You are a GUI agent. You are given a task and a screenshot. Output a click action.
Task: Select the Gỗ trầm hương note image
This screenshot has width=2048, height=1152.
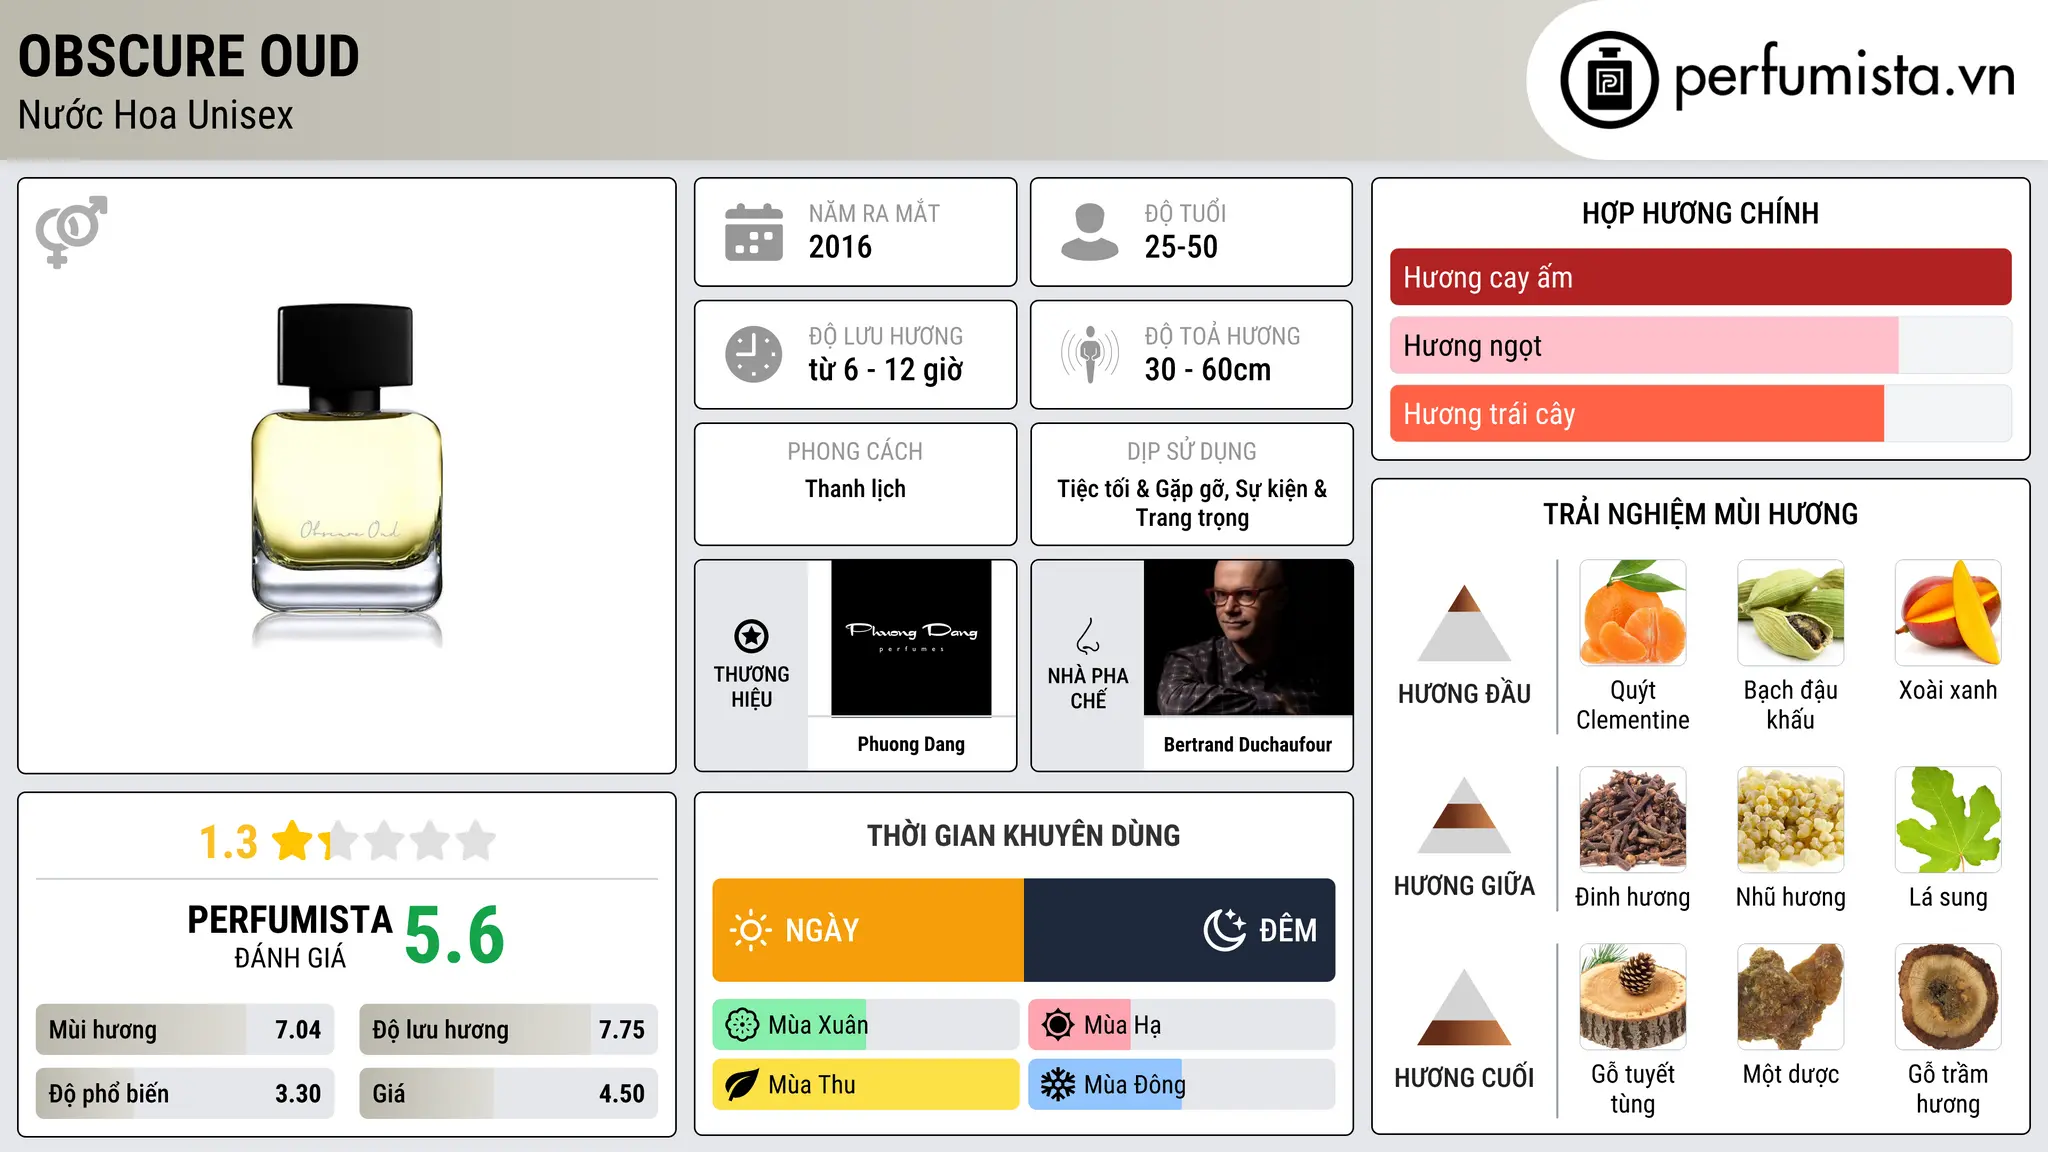point(1948,997)
